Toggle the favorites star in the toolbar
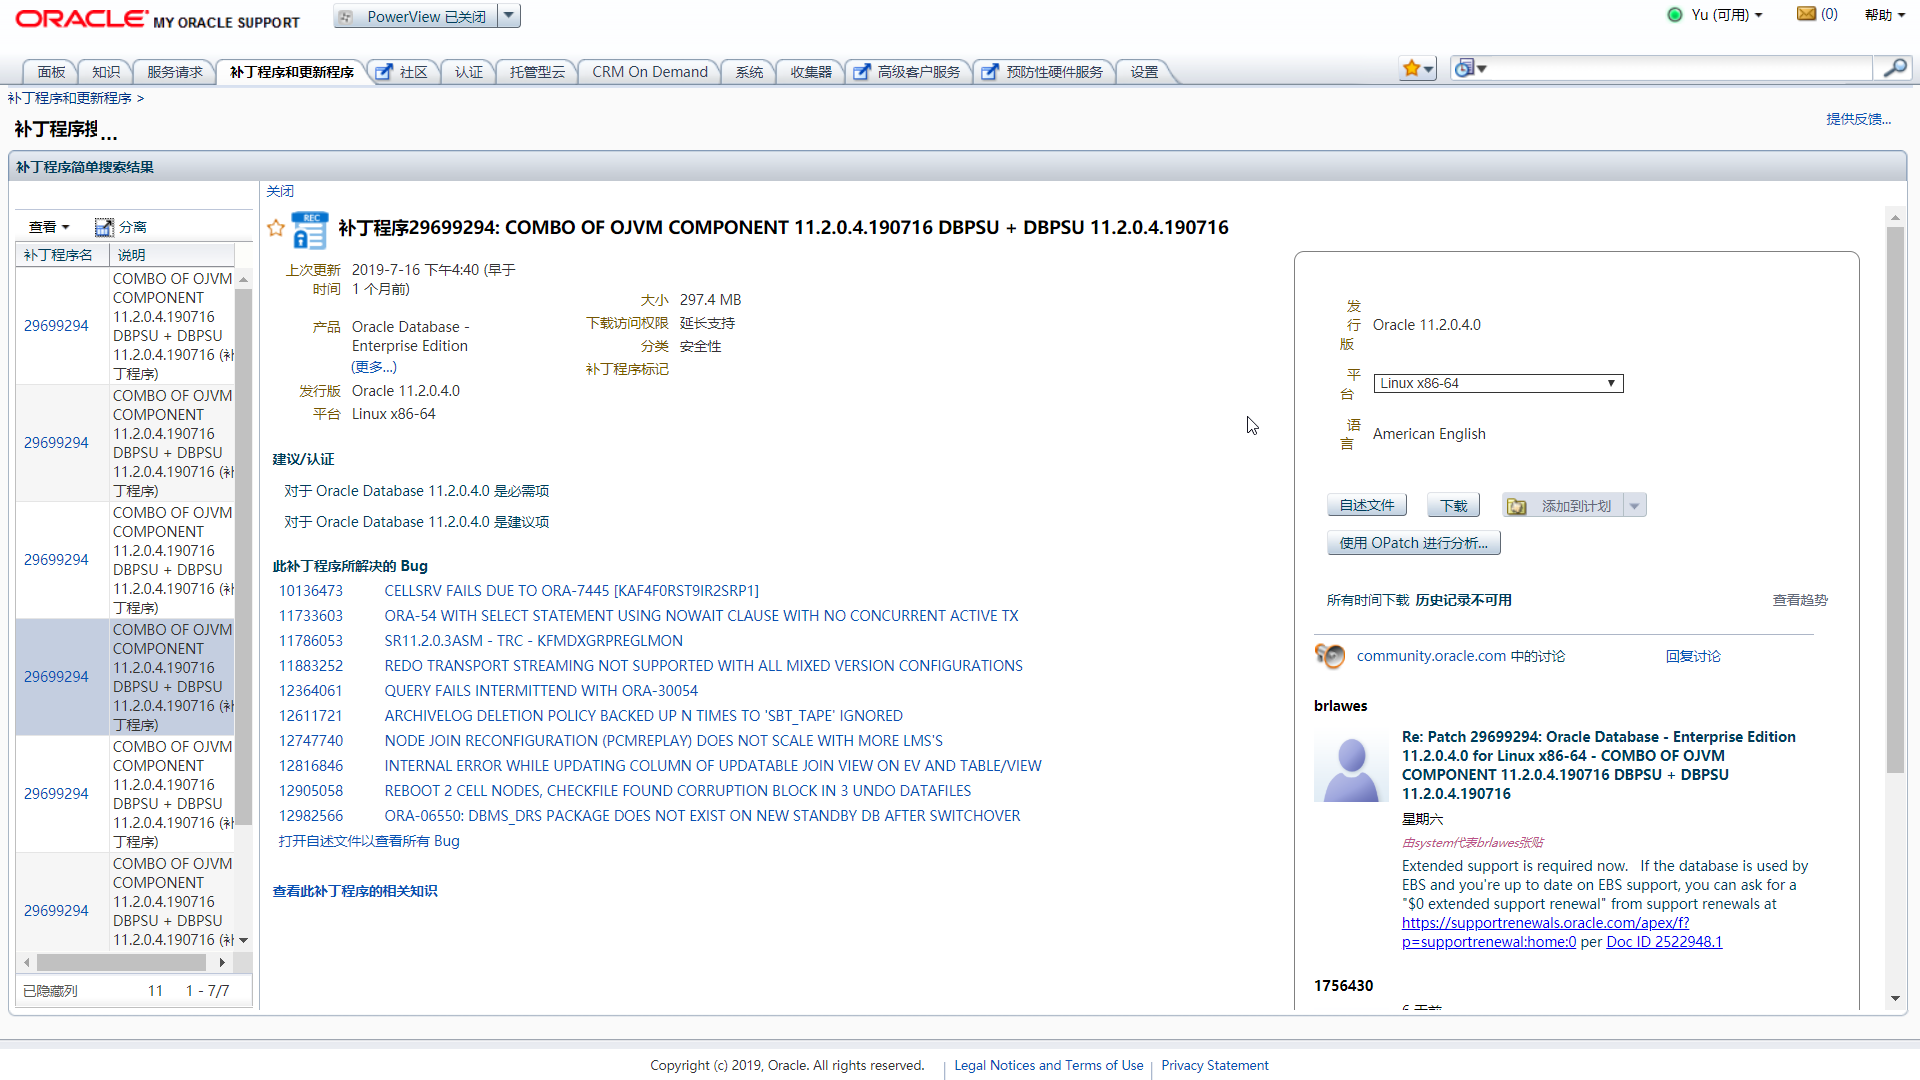 point(1413,67)
